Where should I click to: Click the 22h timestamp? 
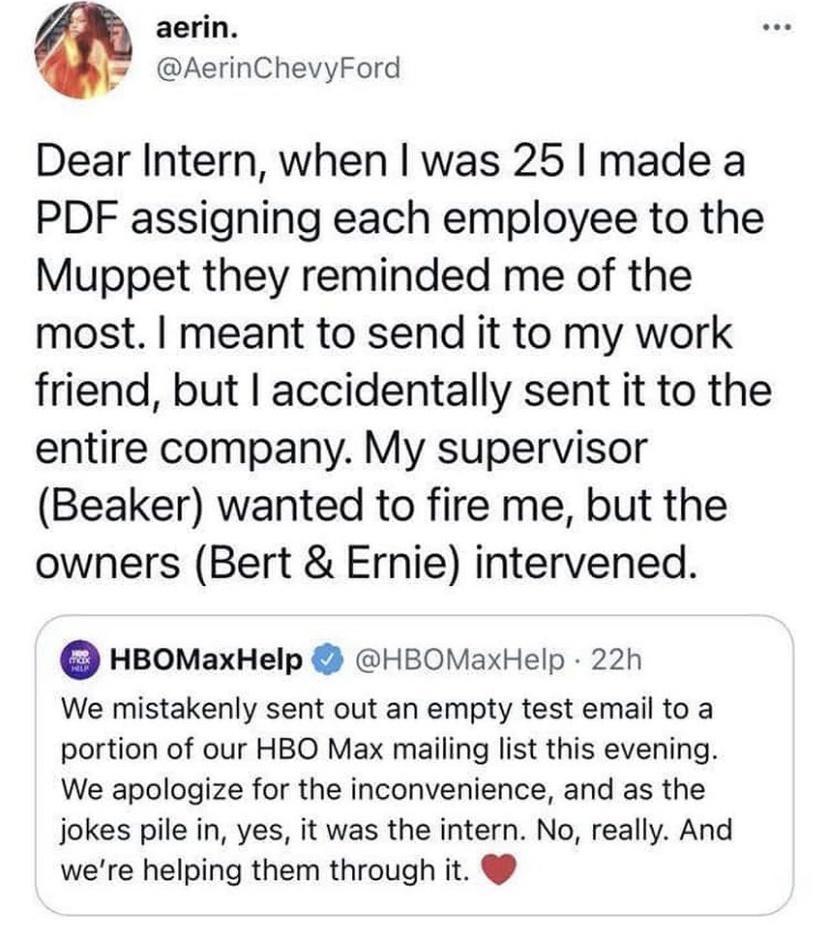(x=617, y=660)
